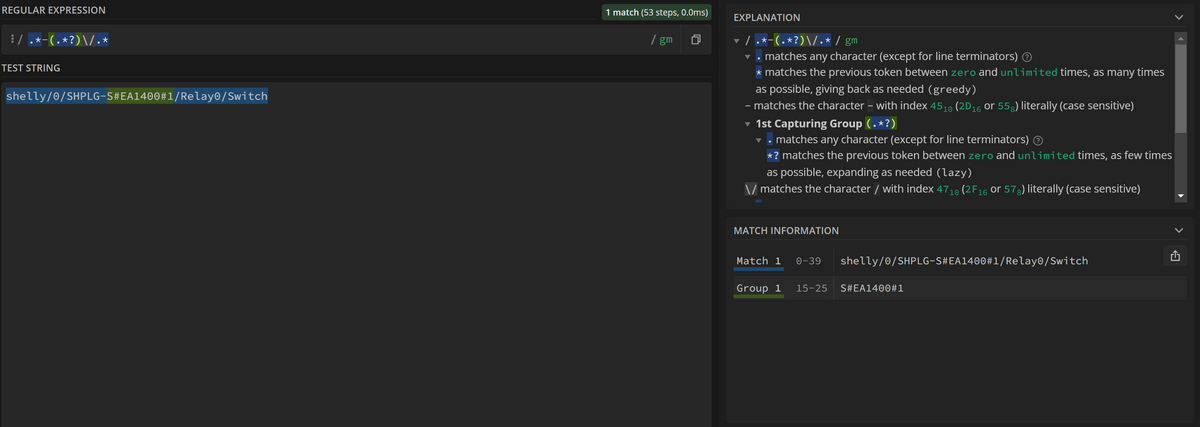
Task: Click the explanation line mentioning index 45
Action: 938,106
